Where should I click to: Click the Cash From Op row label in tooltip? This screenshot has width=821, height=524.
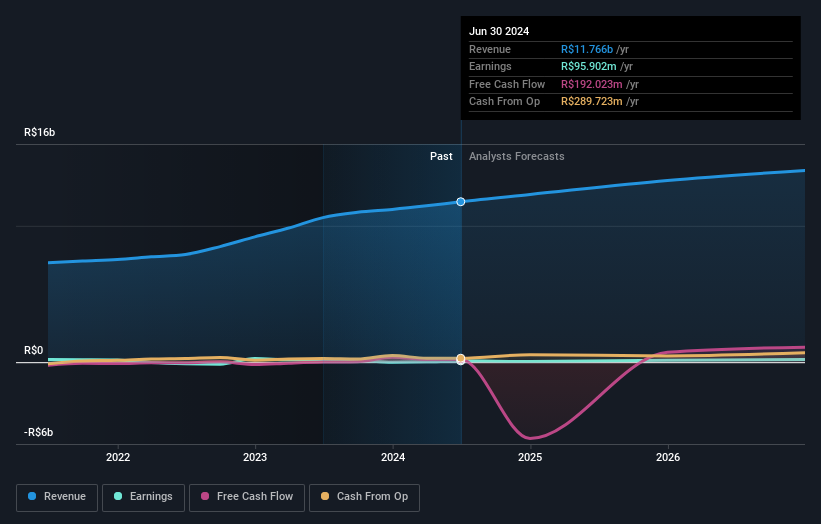tap(504, 102)
